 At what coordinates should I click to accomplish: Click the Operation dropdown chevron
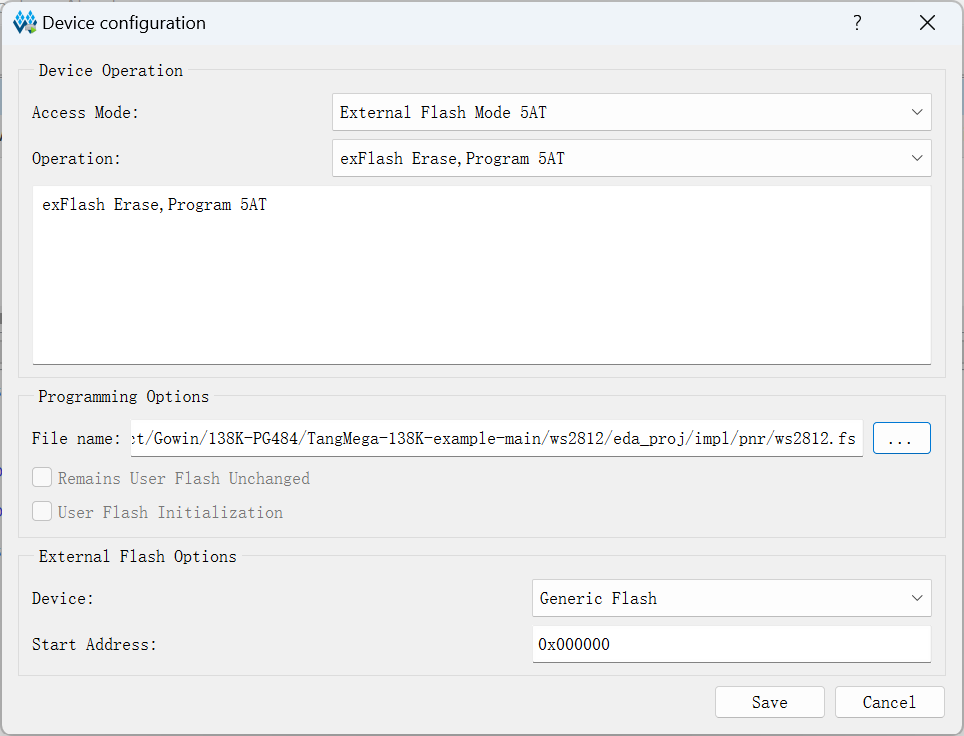coord(917,158)
